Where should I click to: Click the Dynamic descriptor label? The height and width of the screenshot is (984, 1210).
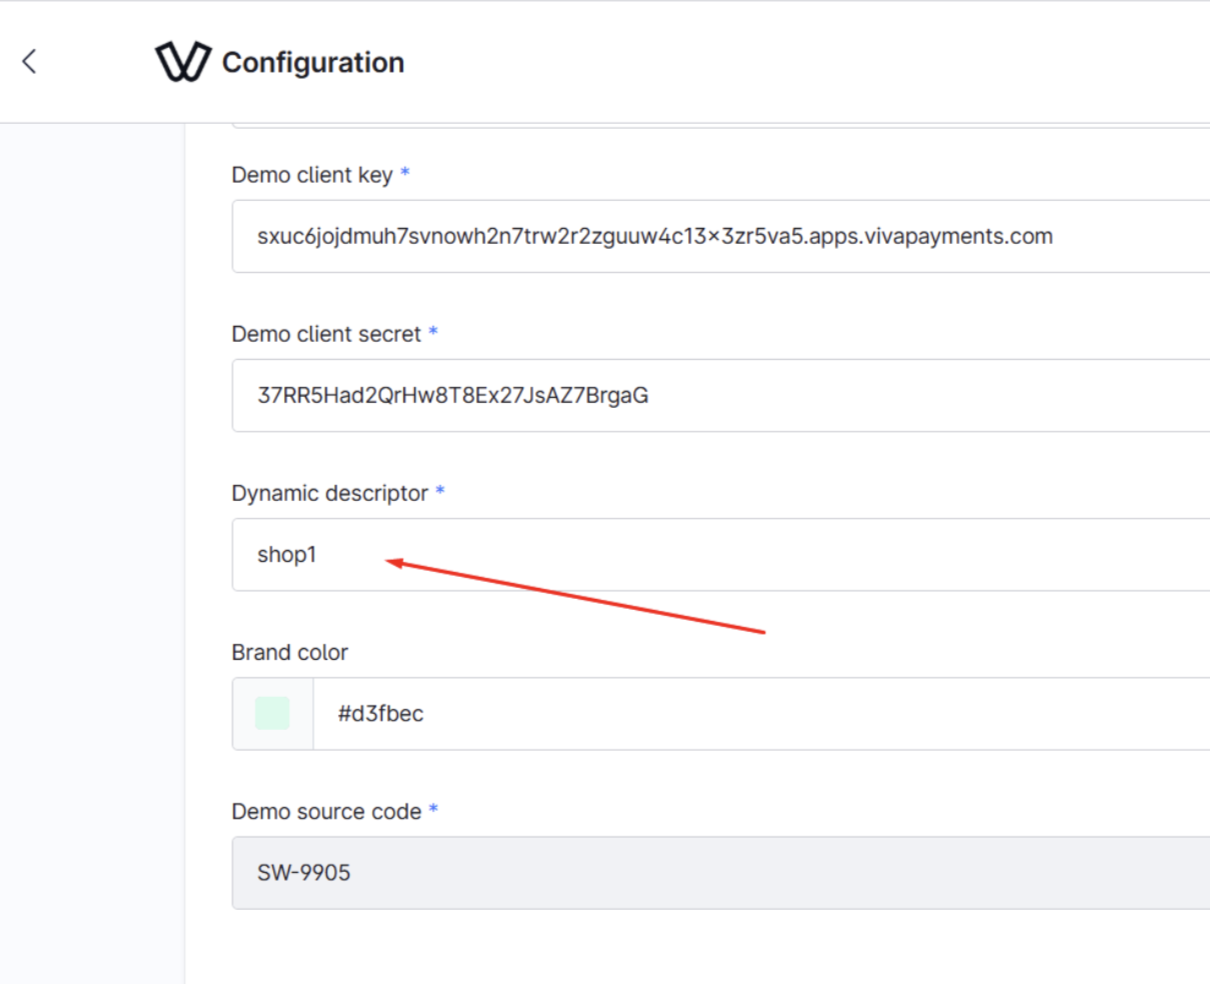pos(330,493)
